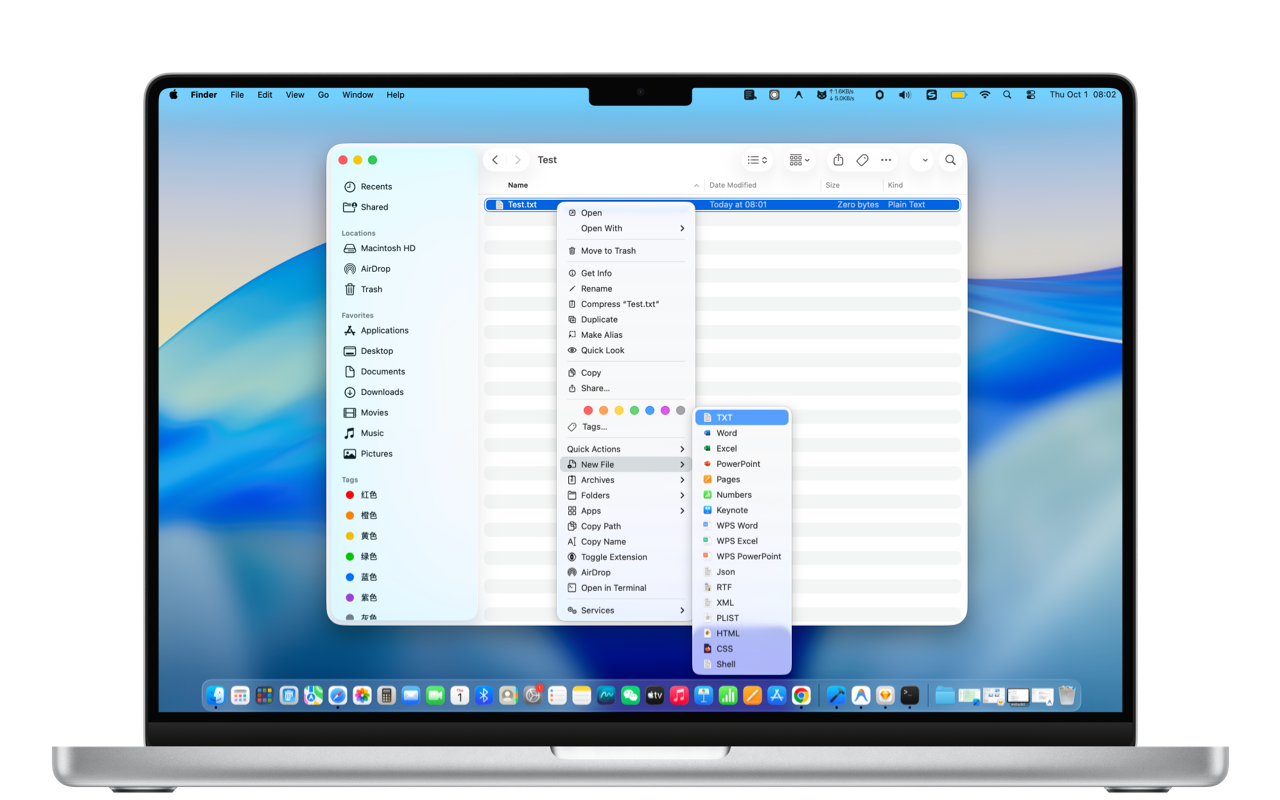Viewport: 1280px width, 800px height.
Task: Click the Finder search magnifier icon
Action: (951, 160)
